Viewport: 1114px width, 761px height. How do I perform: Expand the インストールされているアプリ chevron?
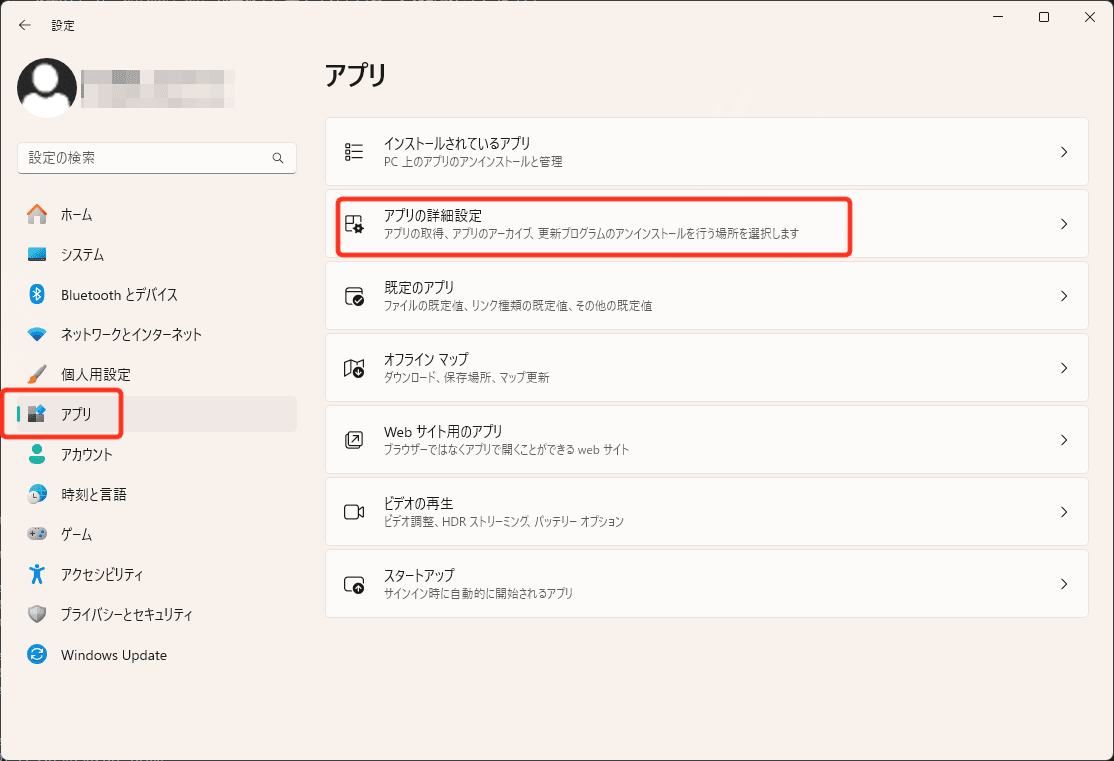click(1063, 151)
